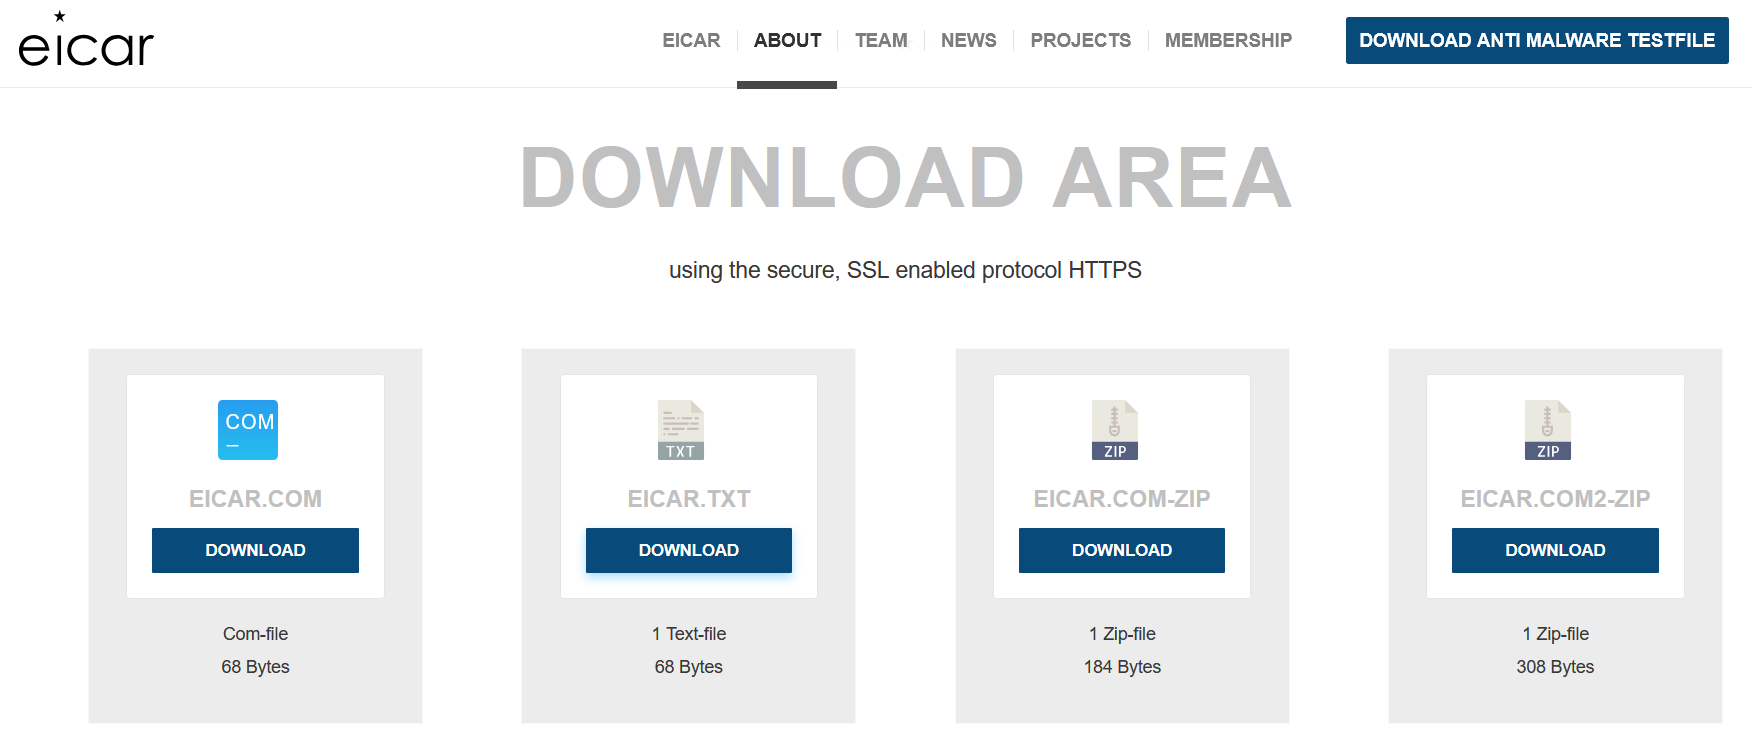Image resolution: width=1752 pixels, height=752 pixels.
Task: Download the EICAR.COM file
Action: [x=255, y=550]
